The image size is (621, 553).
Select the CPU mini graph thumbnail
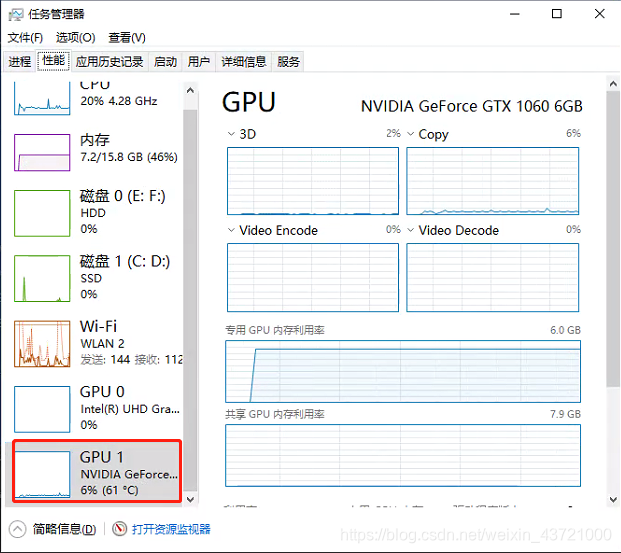pyautogui.click(x=42, y=98)
